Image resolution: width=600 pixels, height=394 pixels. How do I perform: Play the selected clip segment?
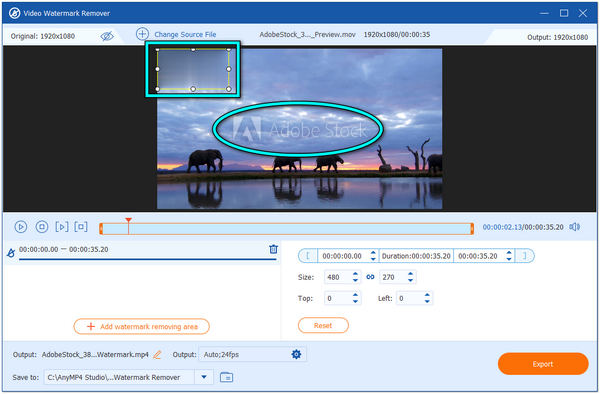pyautogui.click(x=62, y=227)
